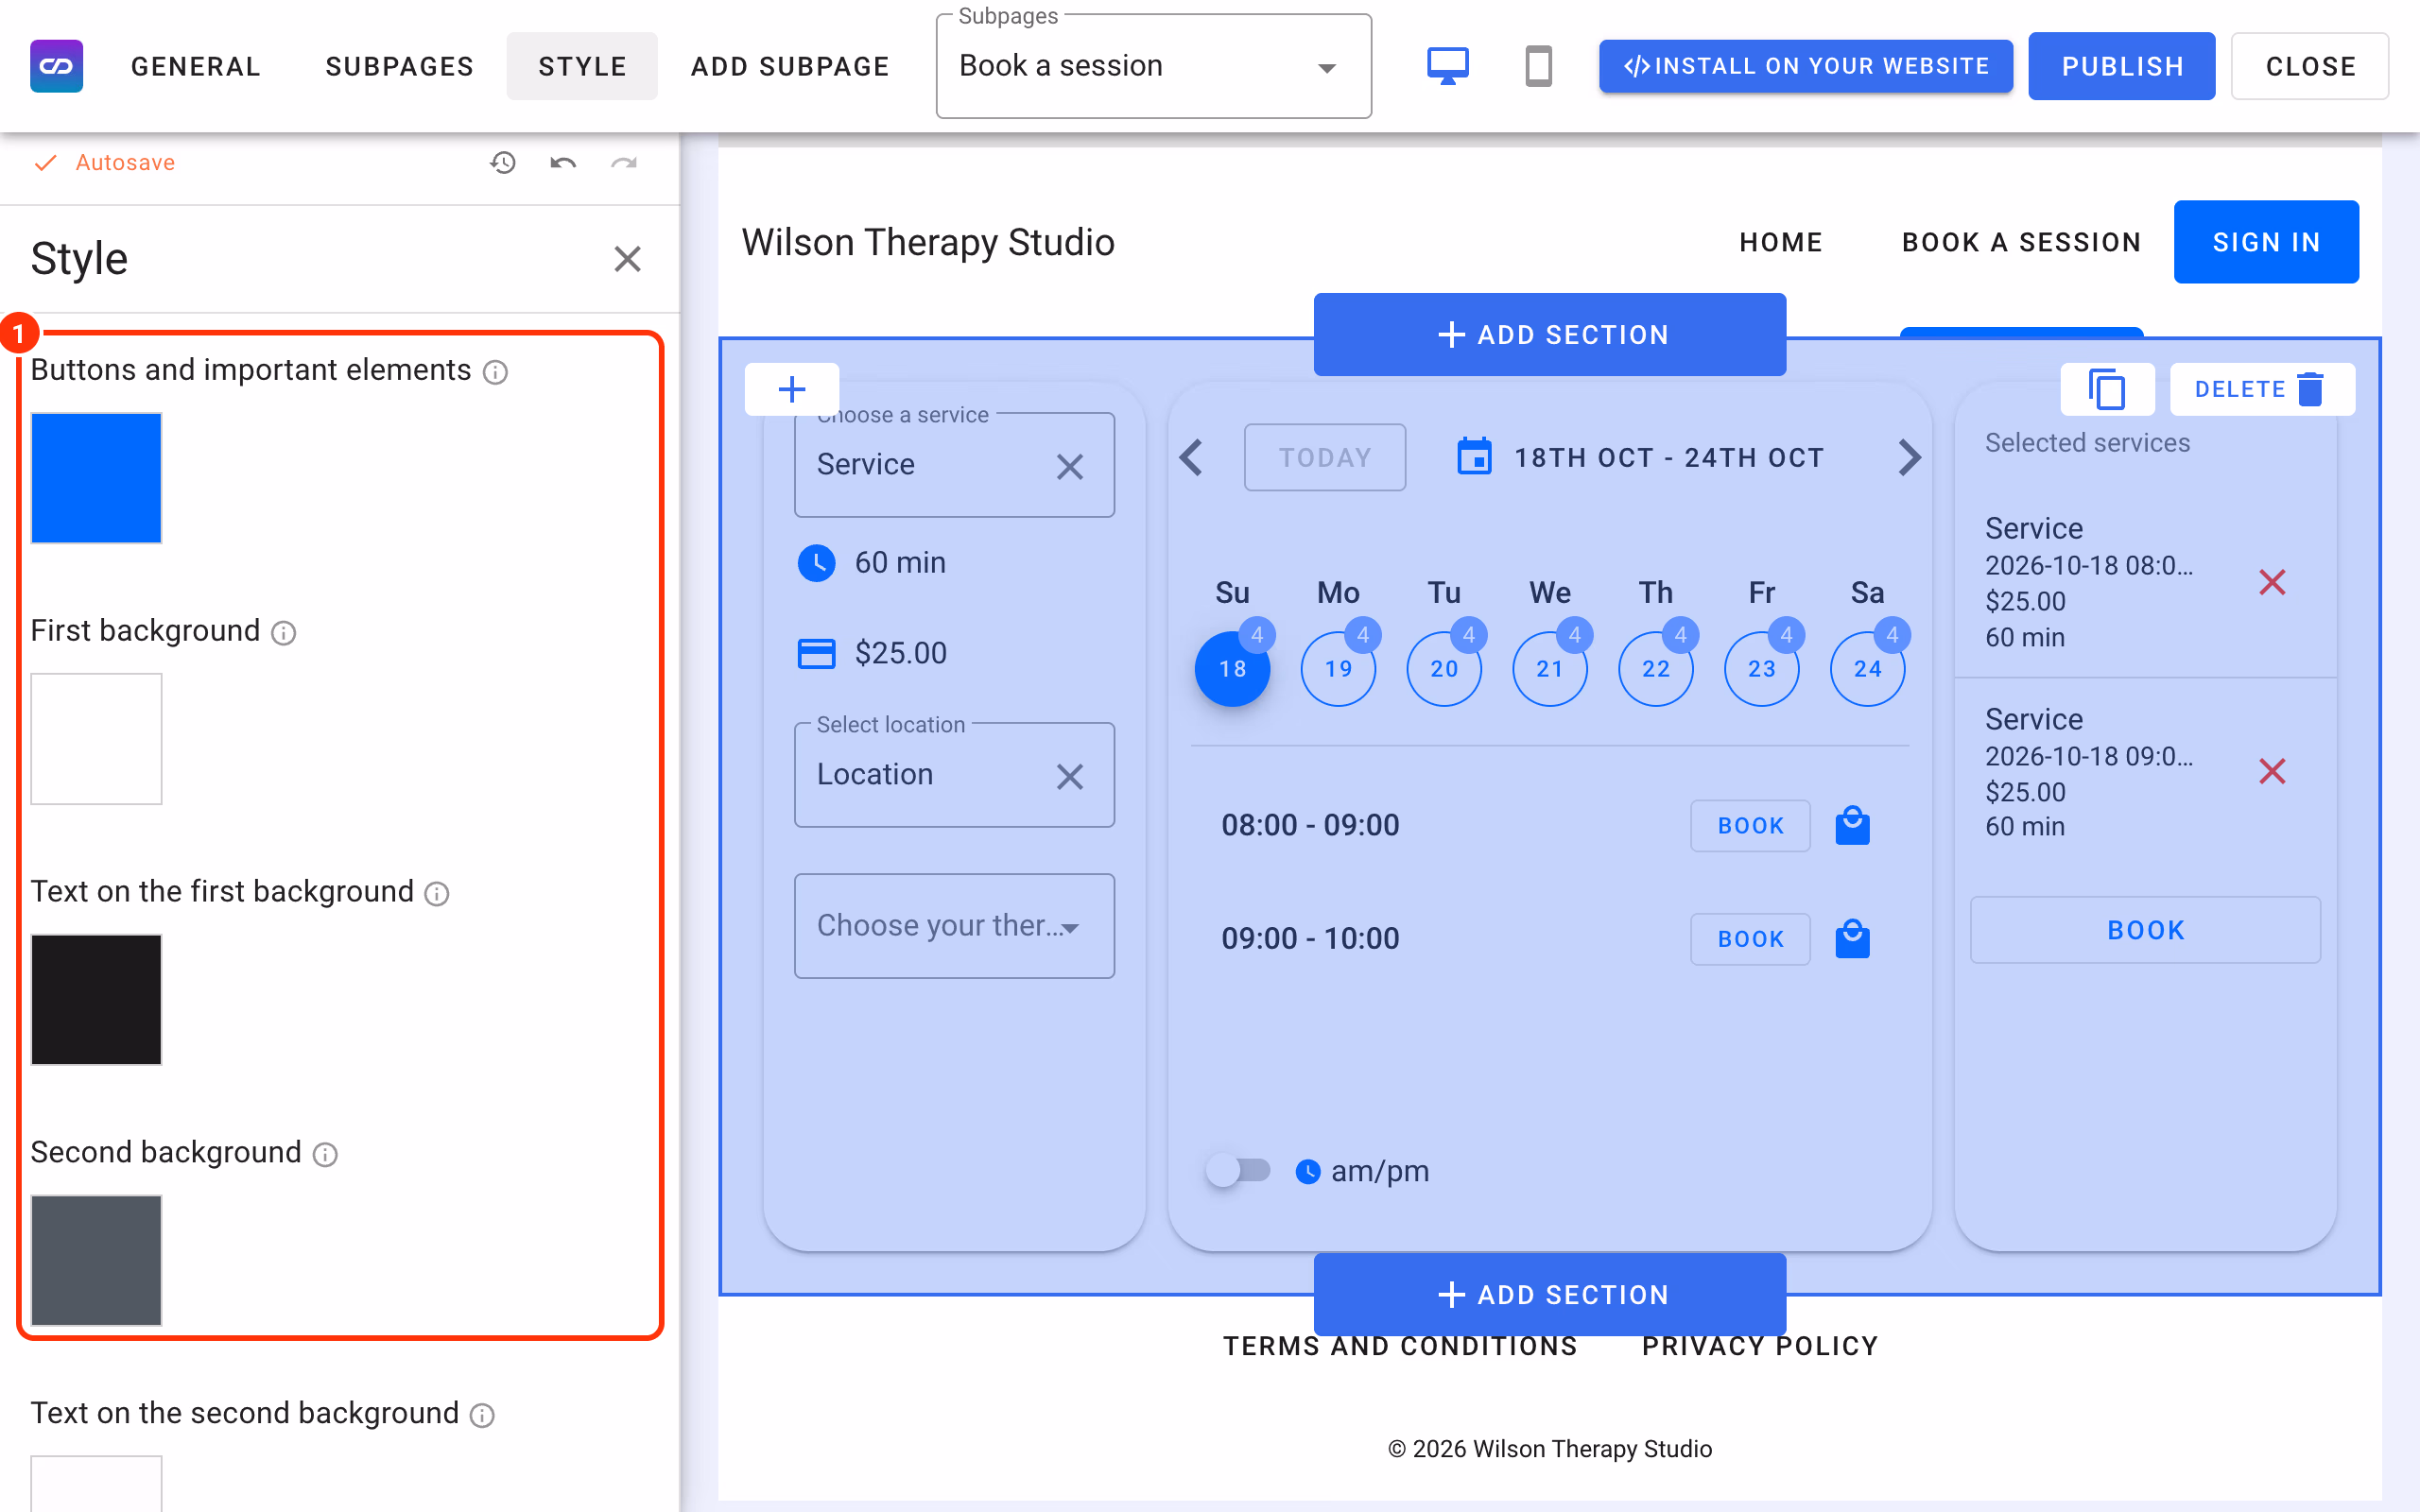2420x1512 pixels.
Task: Click the plus icon in the section
Action: [792, 389]
